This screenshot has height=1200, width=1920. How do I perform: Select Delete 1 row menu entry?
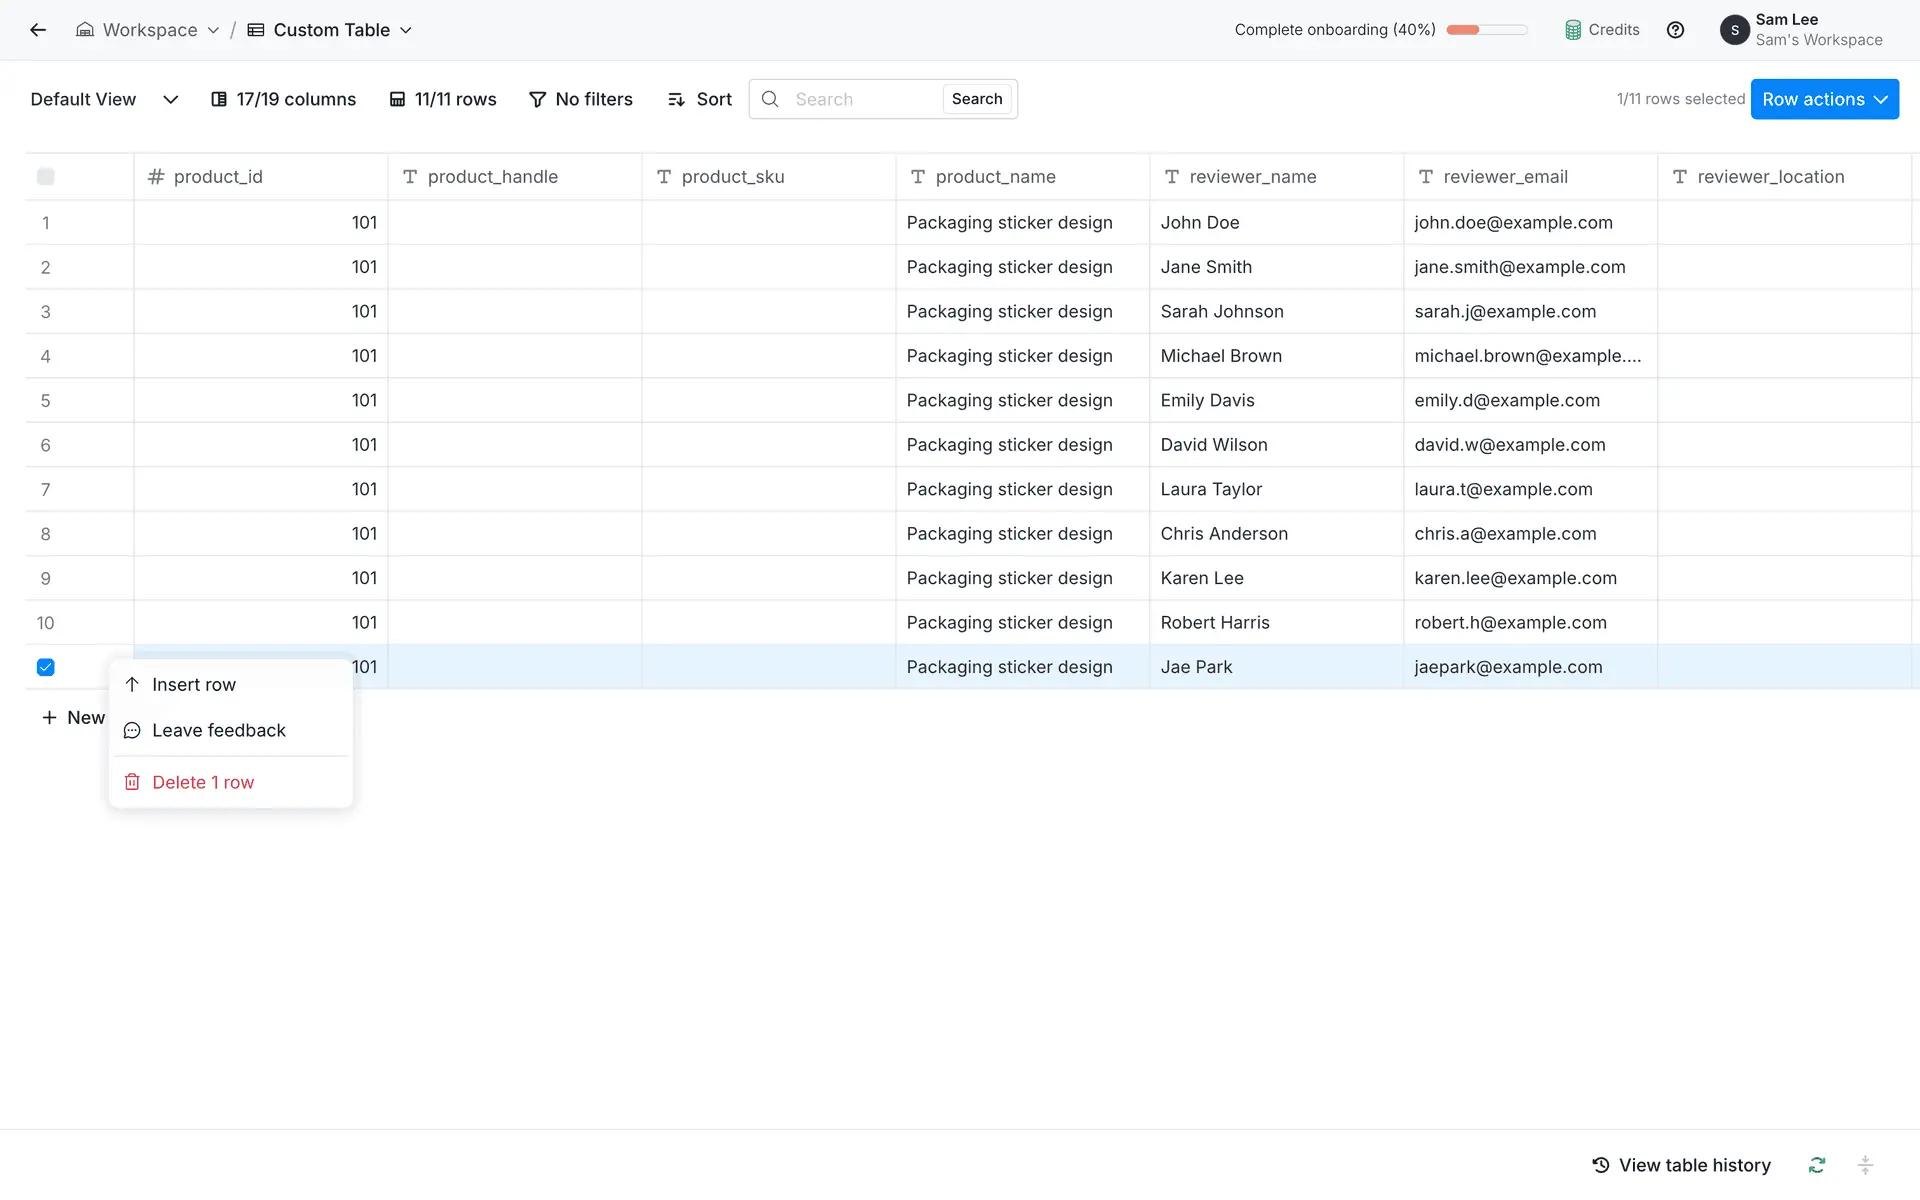pyautogui.click(x=203, y=782)
